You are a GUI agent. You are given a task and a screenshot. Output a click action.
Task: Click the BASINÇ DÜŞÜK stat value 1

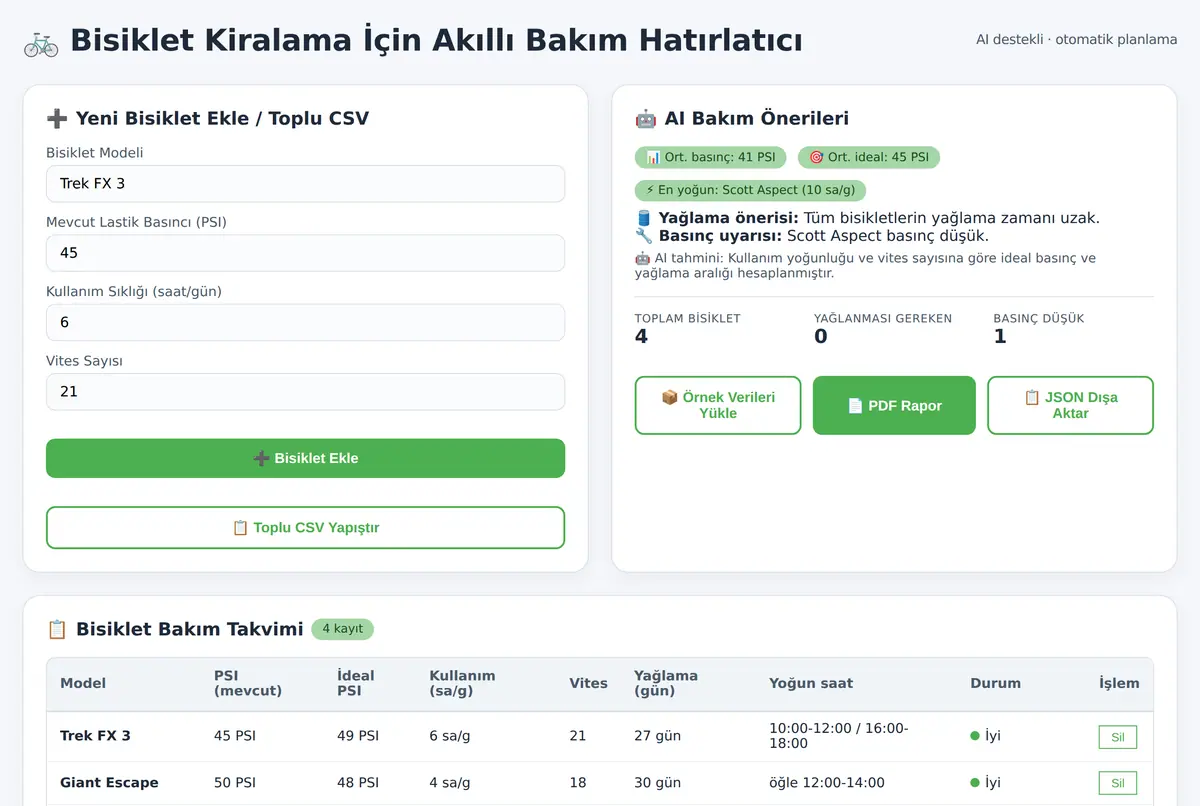tap(1000, 337)
